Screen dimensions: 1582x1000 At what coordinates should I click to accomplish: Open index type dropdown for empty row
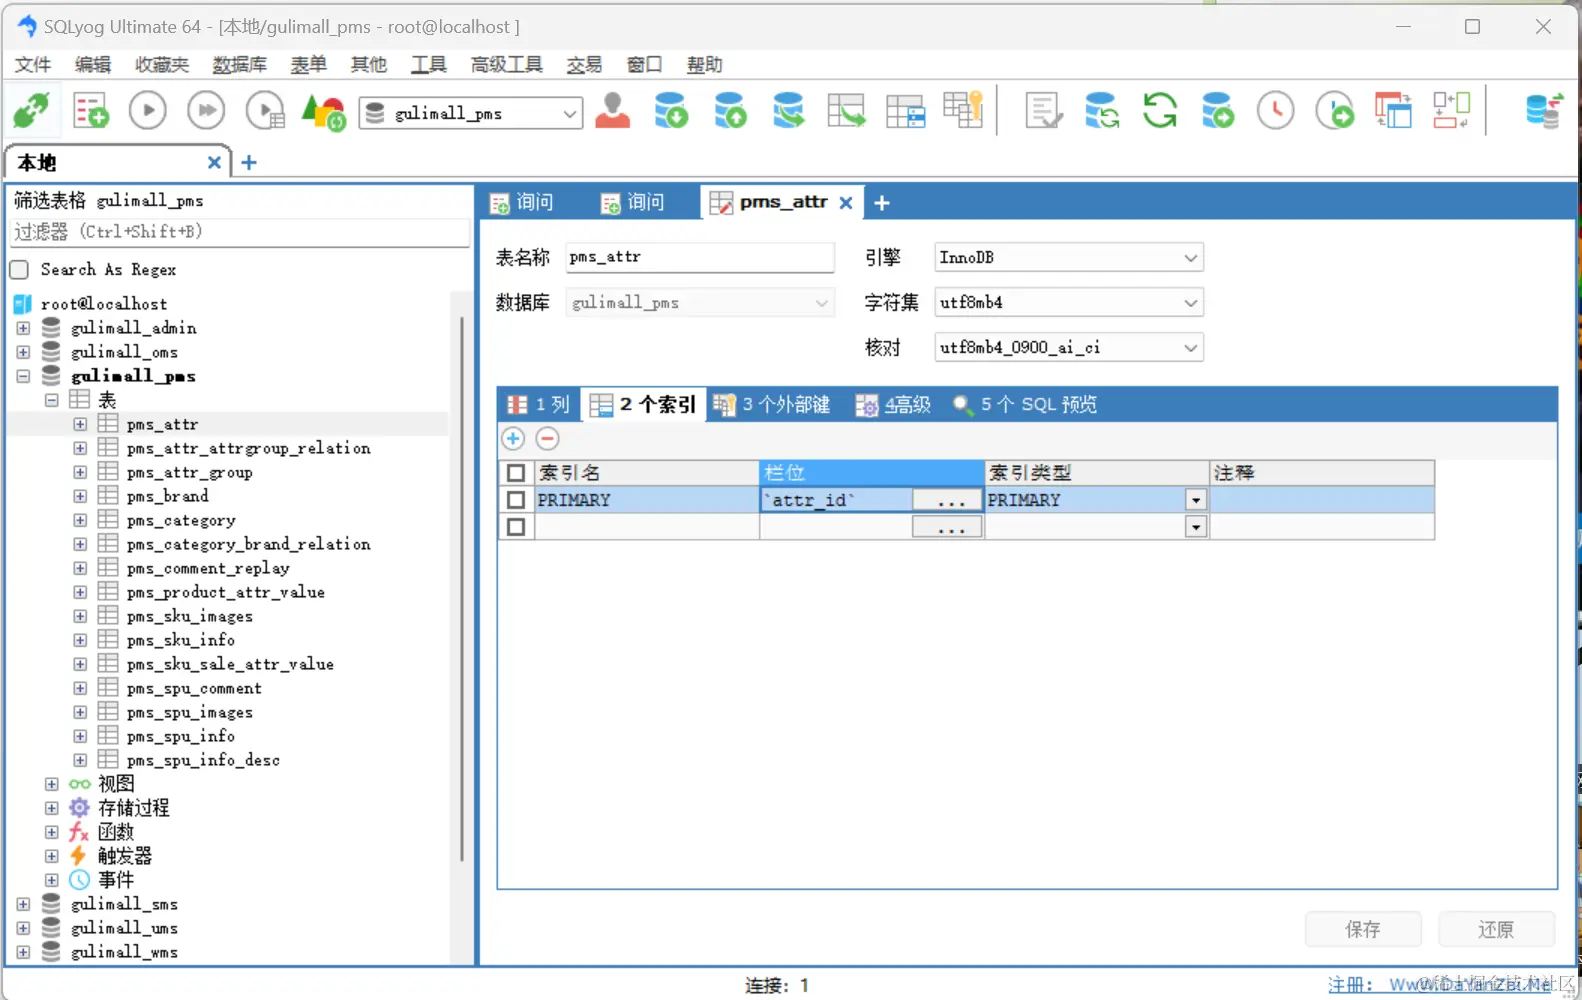(x=1196, y=527)
